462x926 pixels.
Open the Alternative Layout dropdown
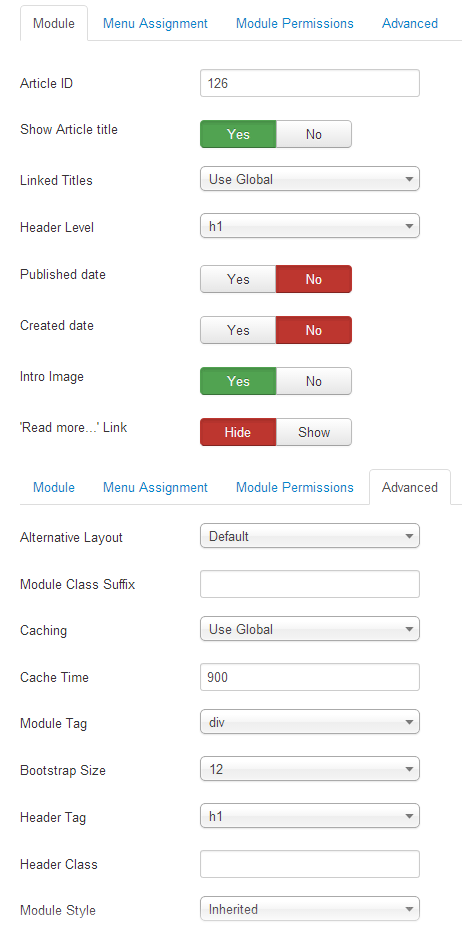(310, 536)
